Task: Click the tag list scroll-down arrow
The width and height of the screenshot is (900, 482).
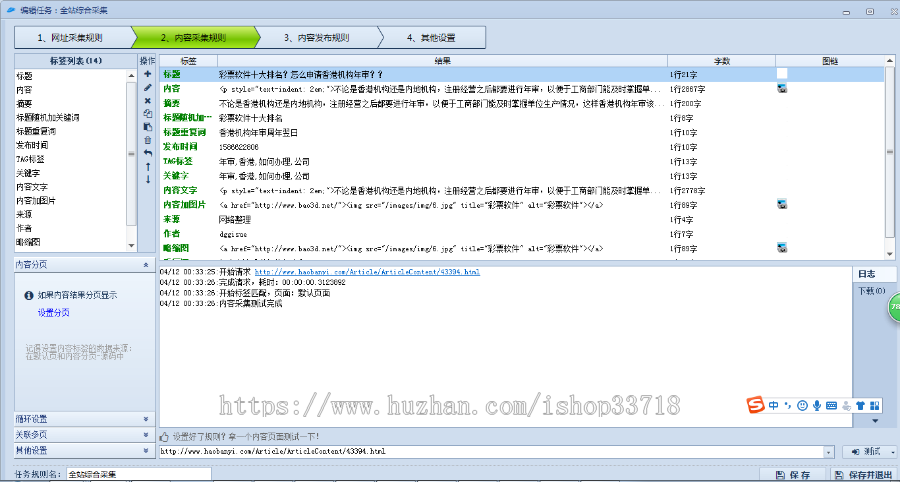Action: coord(131,245)
